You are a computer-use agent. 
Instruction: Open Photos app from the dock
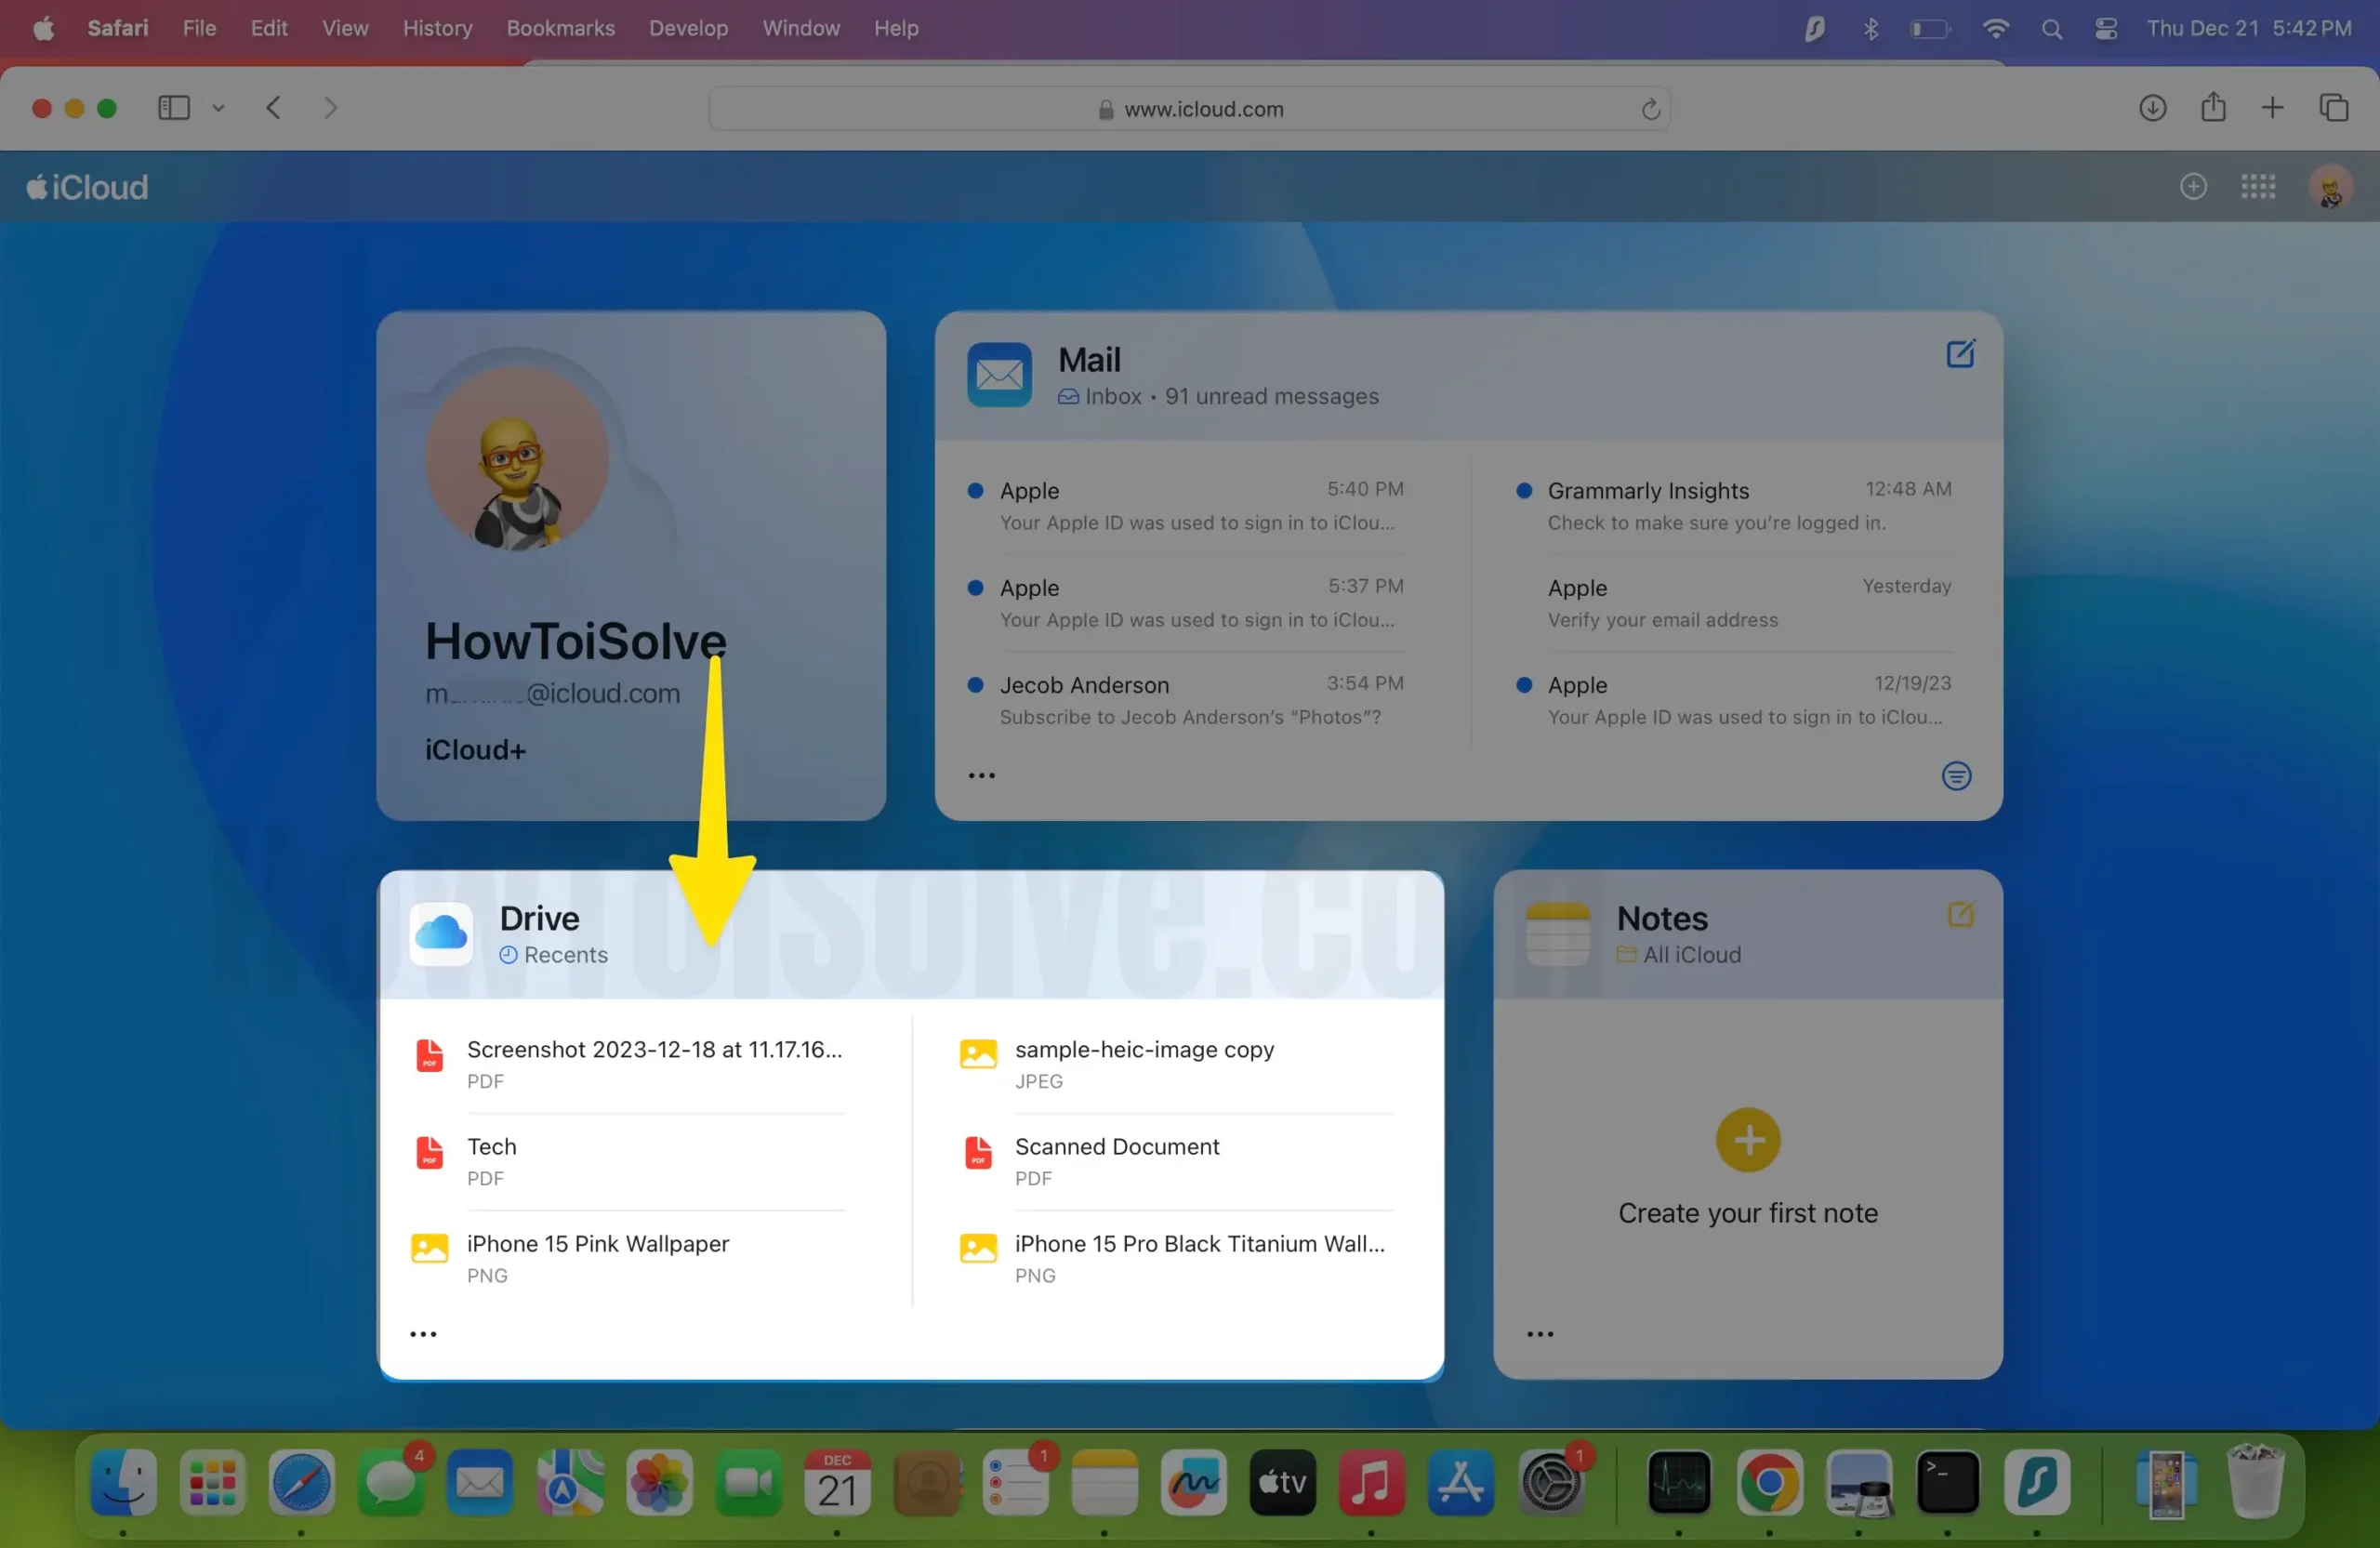point(659,1483)
